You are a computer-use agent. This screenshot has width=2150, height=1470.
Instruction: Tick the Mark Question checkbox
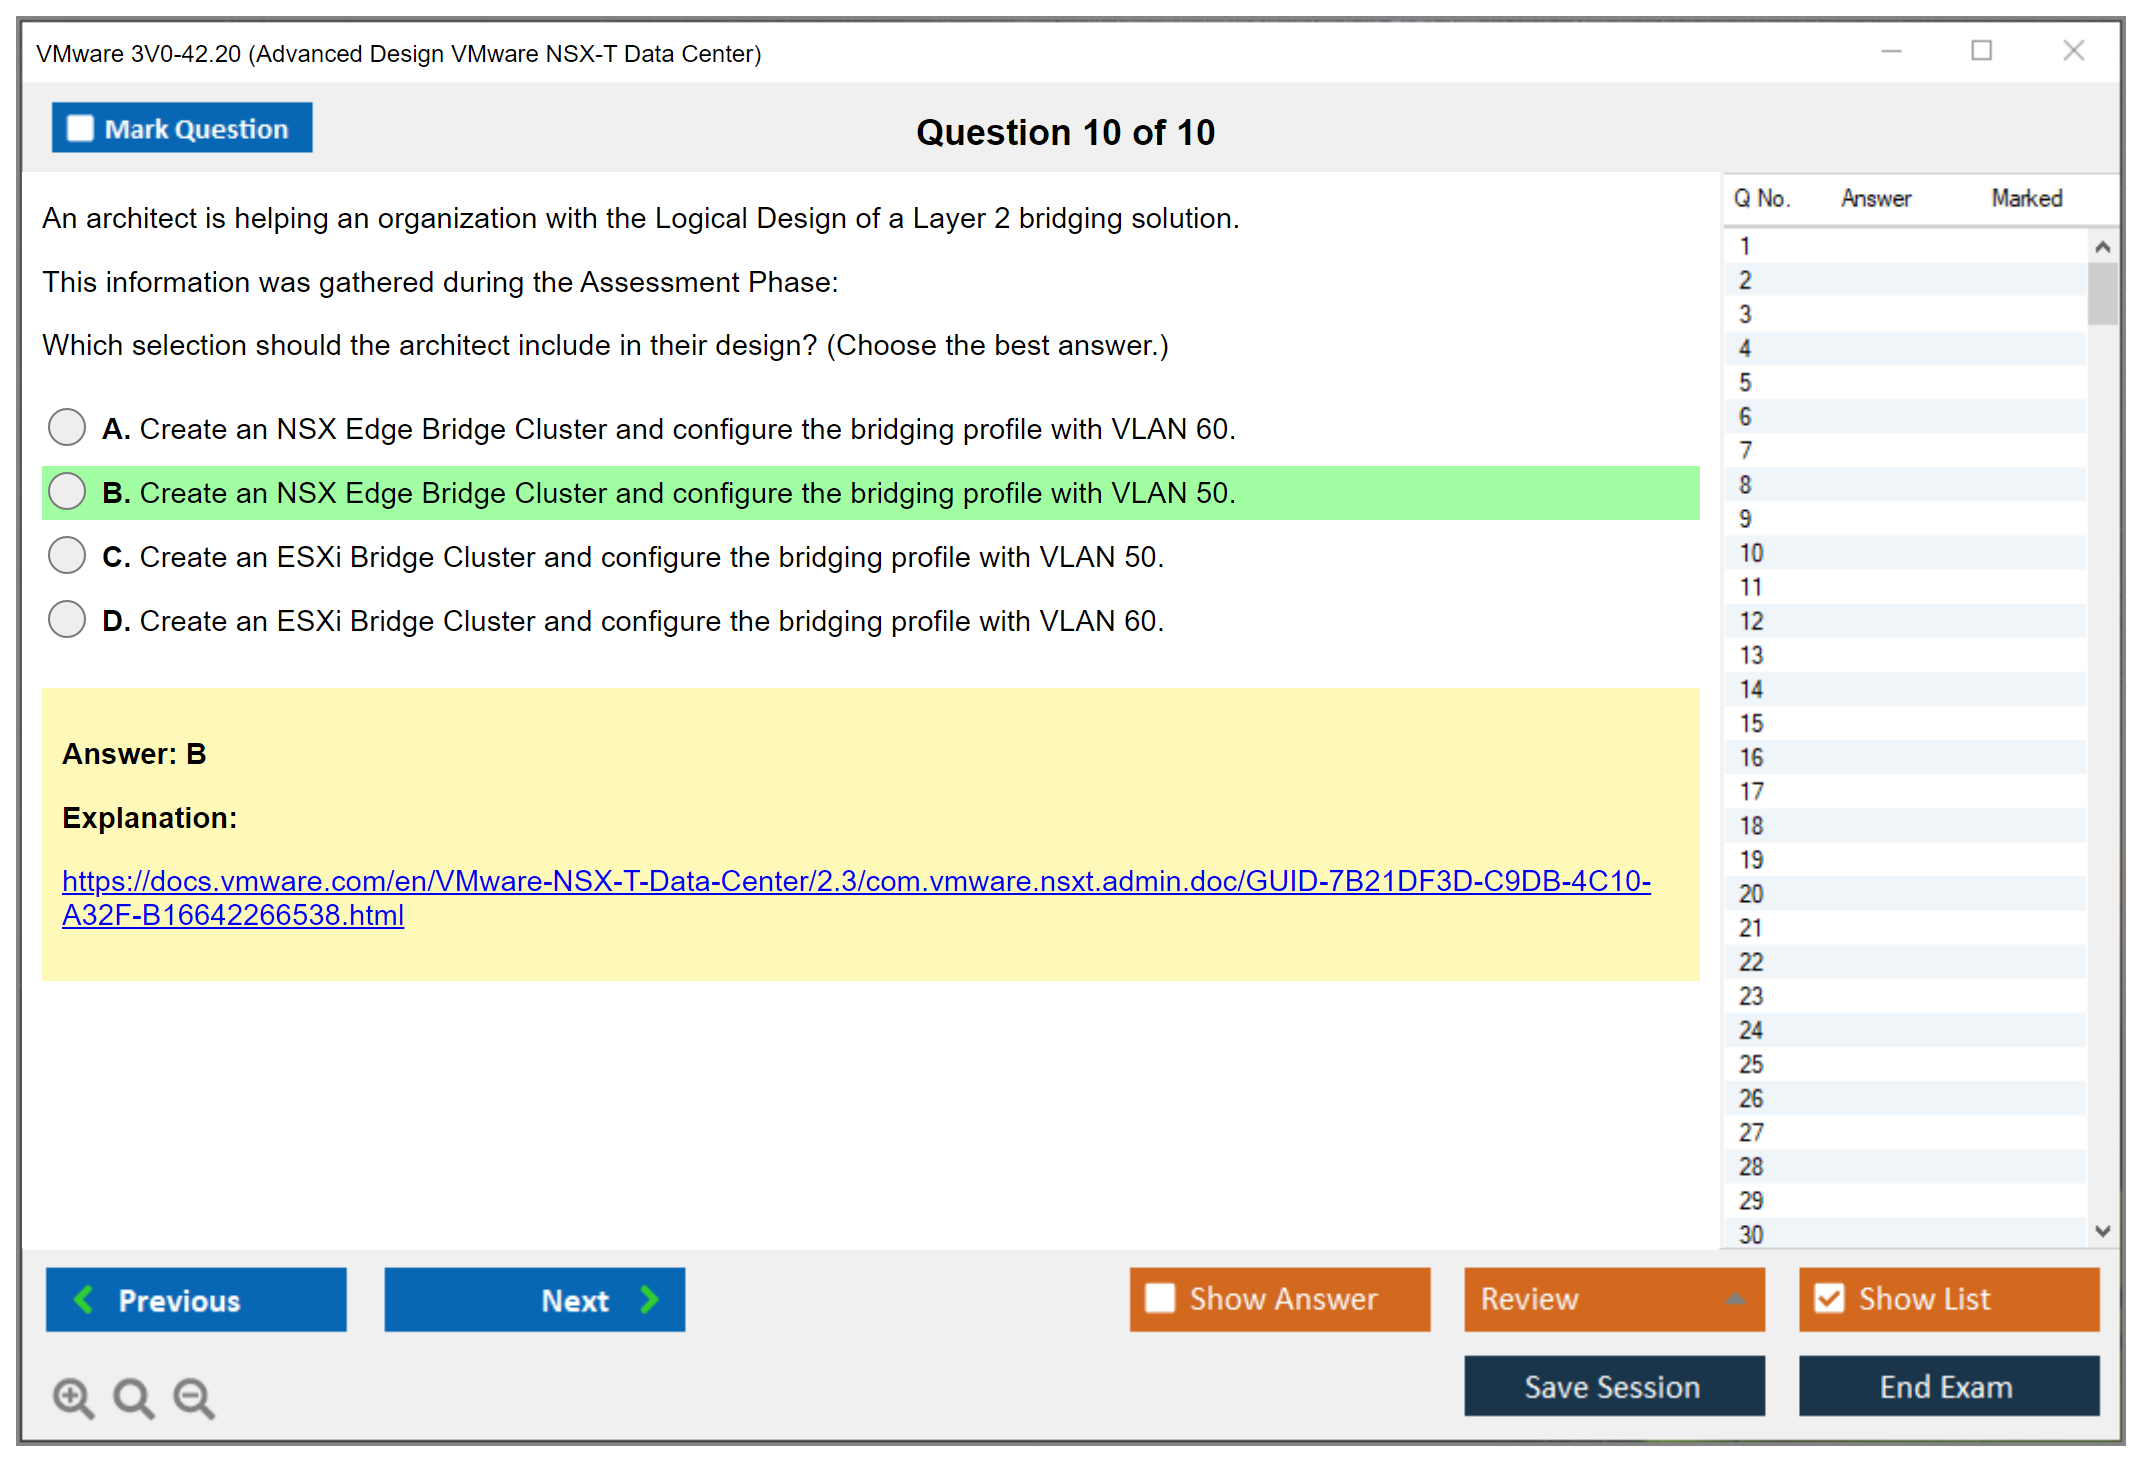[x=80, y=128]
